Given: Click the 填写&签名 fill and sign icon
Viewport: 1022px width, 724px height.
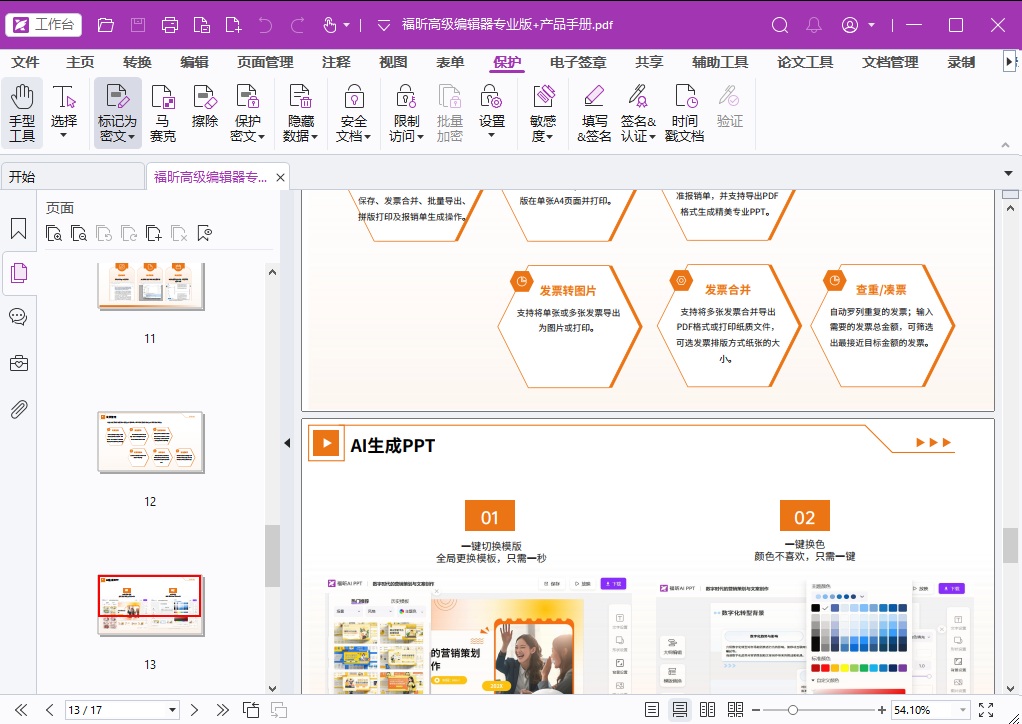Looking at the screenshot, I should [594, 113].
